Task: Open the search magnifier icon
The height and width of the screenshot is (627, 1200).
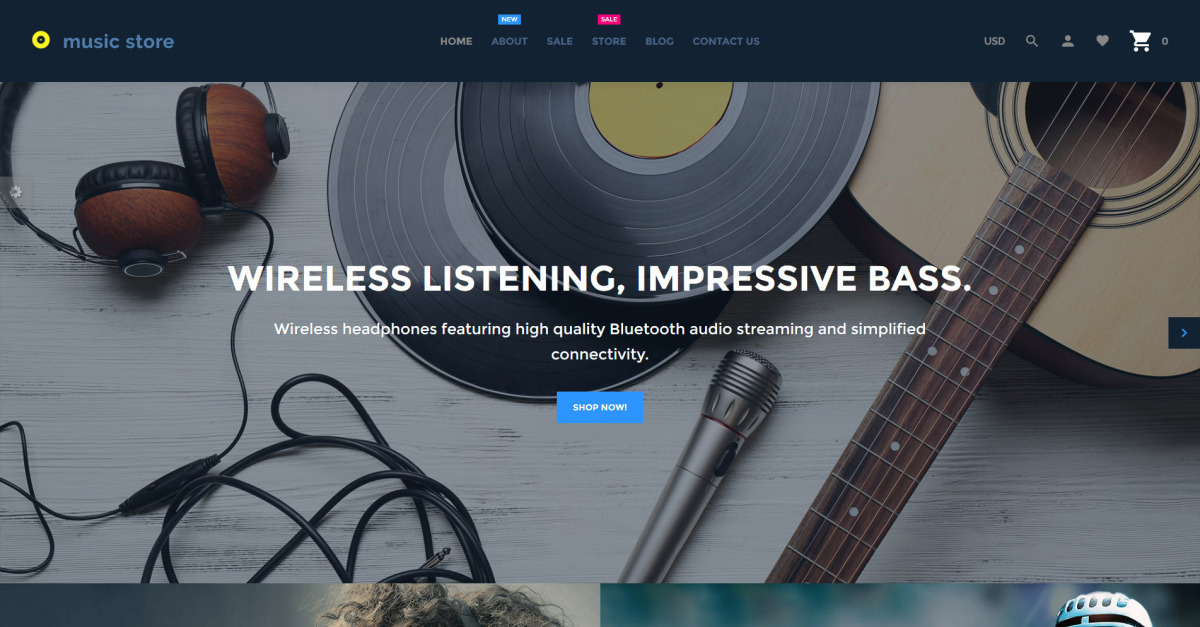Action: click(1032, 41)
